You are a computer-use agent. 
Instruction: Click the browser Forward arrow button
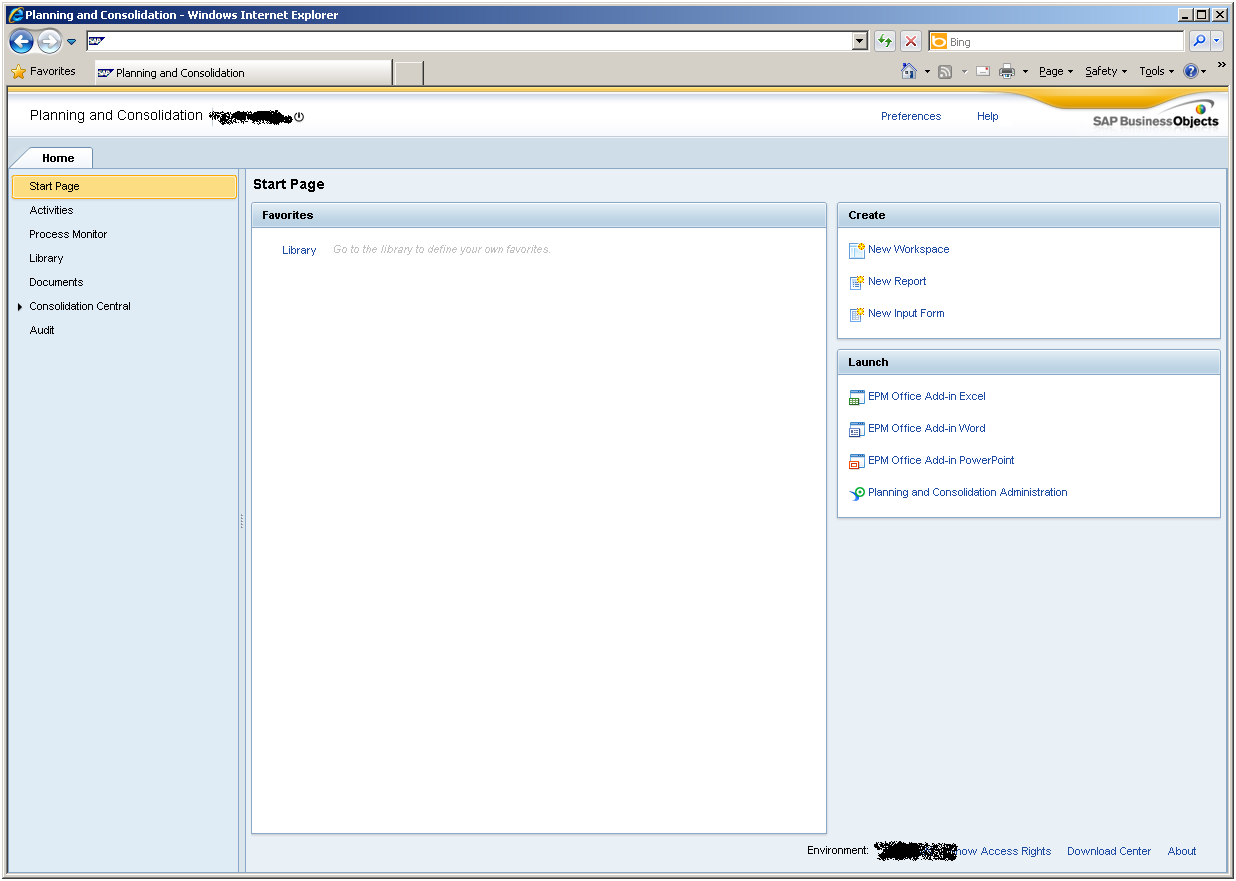pos(49,42)
